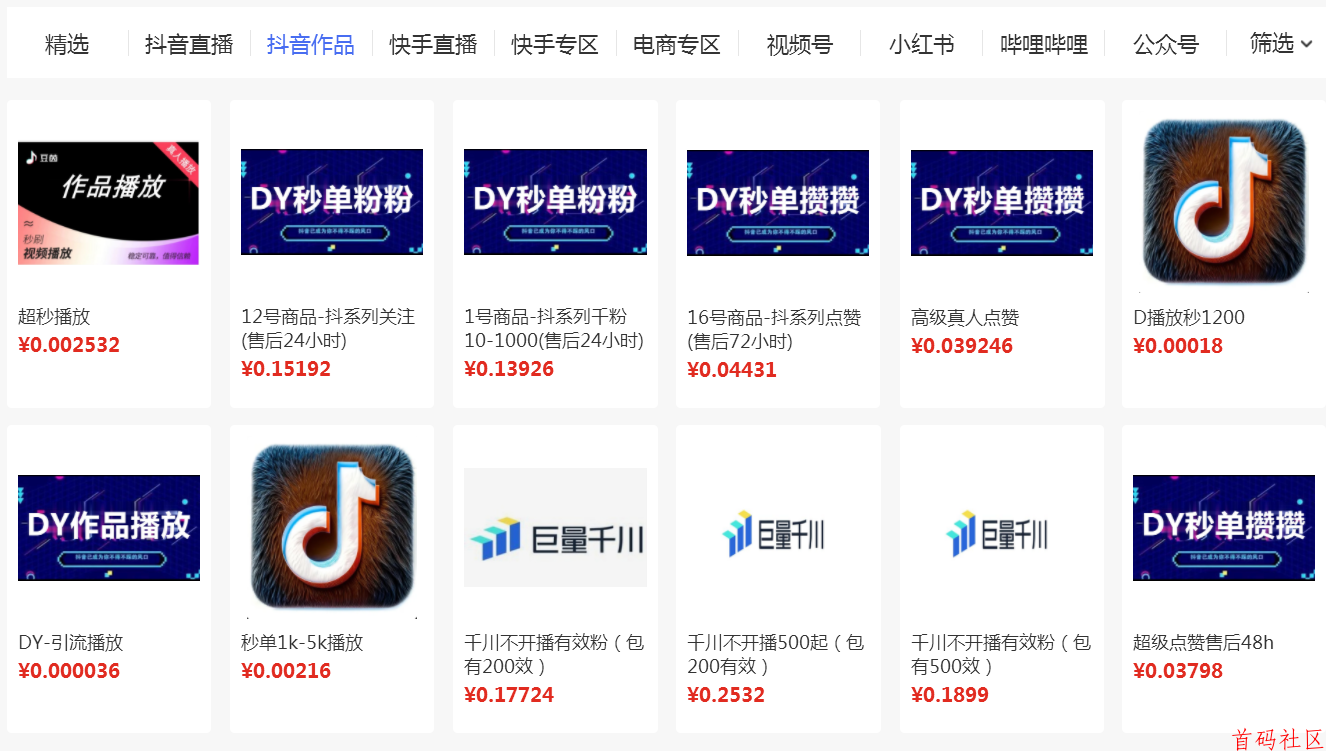Open the 超秒播放 product image
Screen dimensions: 1326x751
pyautogui.click(x=108, y=203)
